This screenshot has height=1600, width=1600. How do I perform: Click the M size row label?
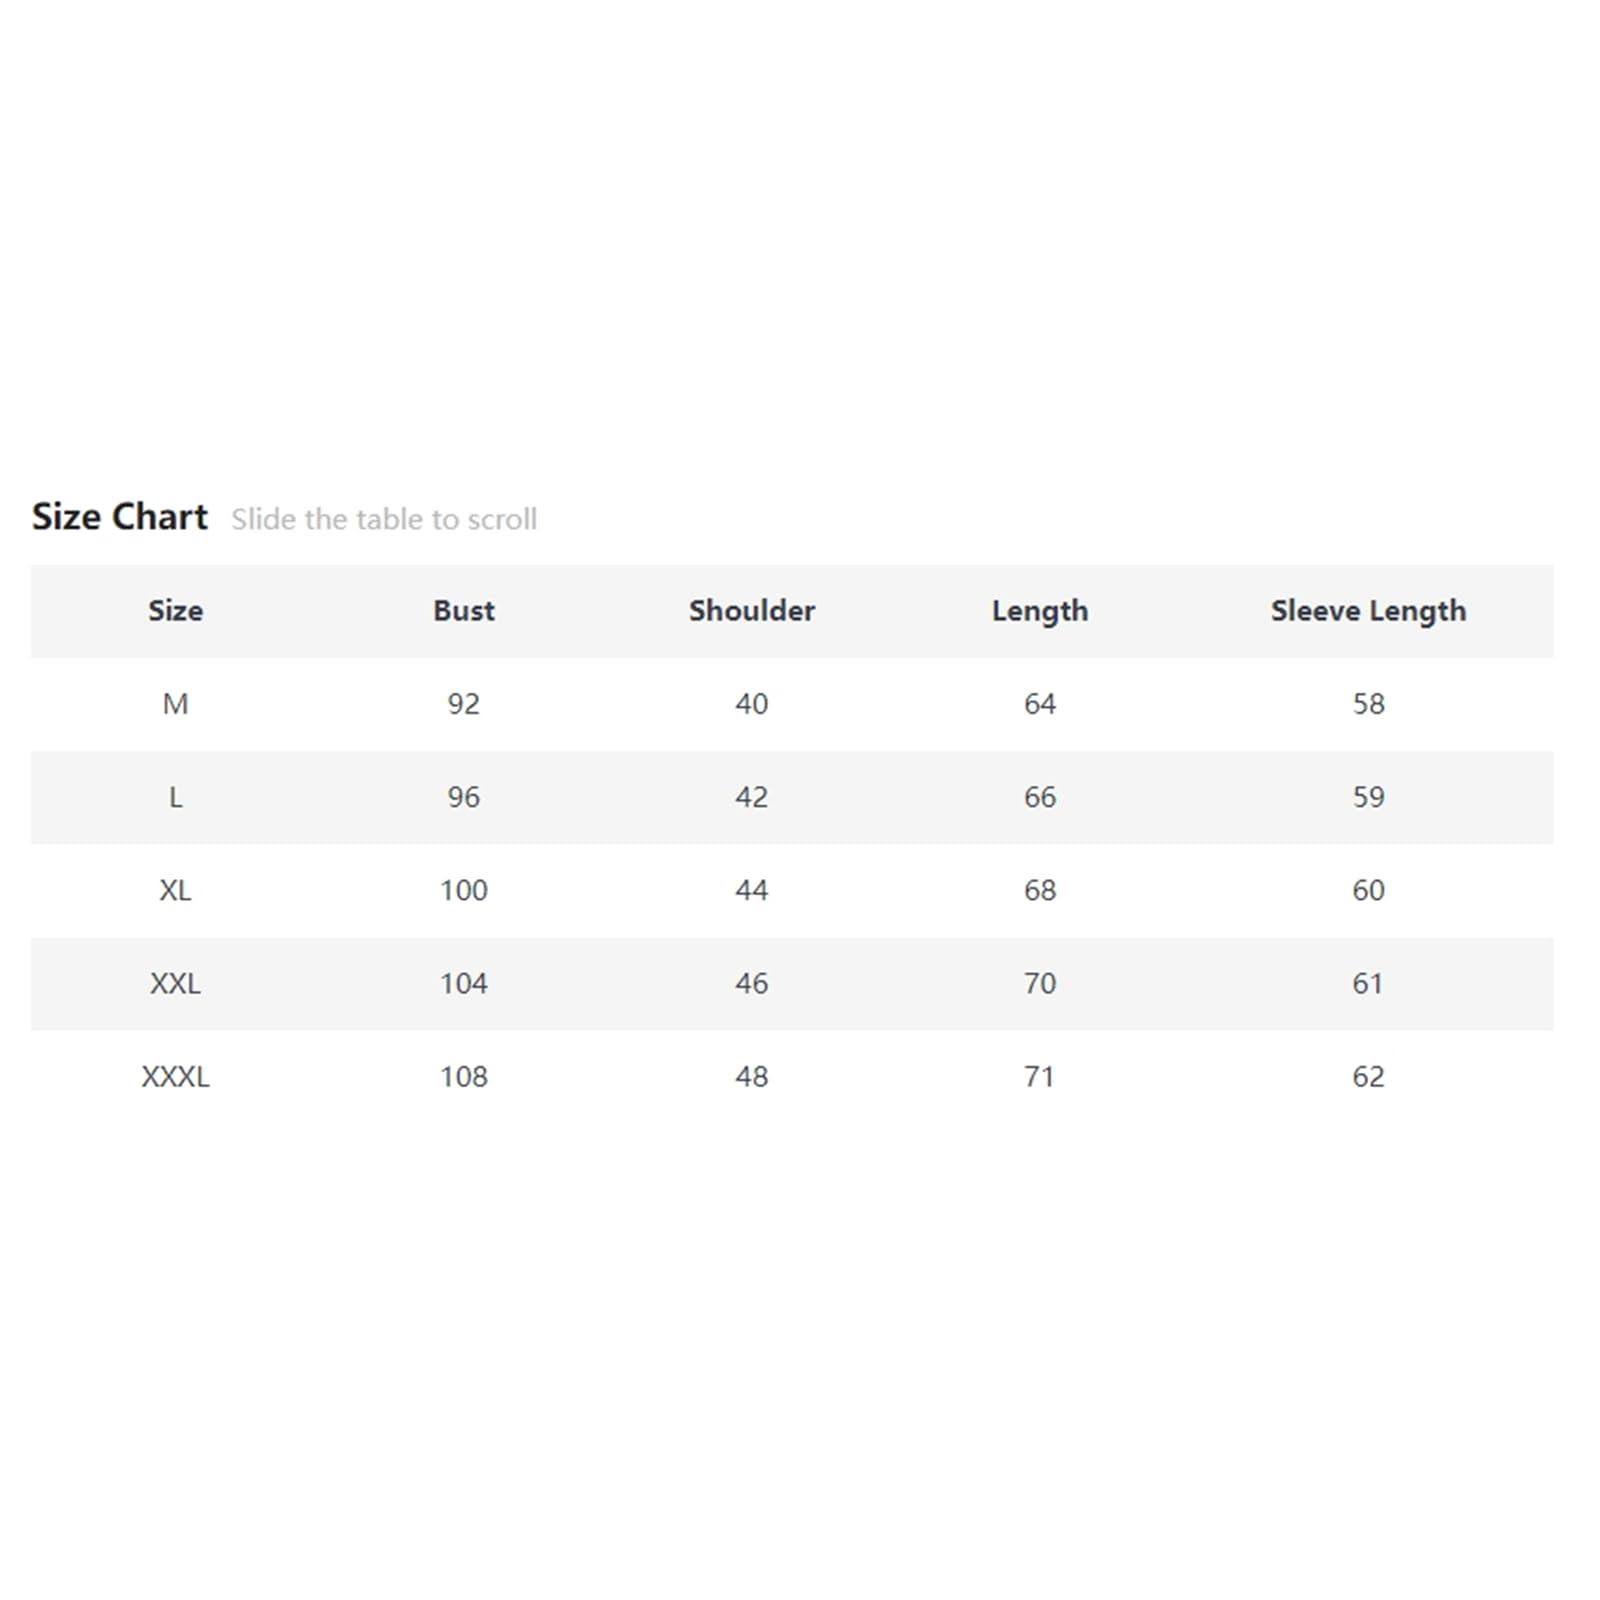[x=175, y=704]
